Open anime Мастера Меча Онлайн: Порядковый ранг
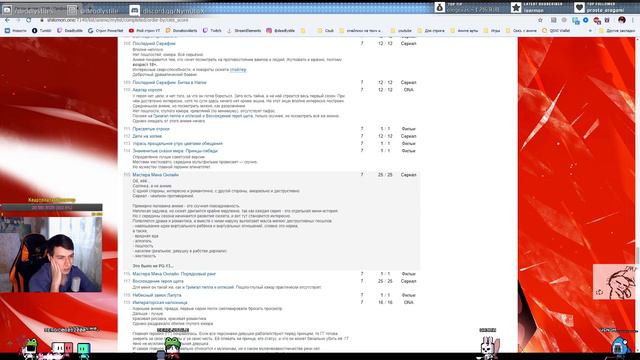The width and height of the screenshot is (640, 360). tap(174, 274)
